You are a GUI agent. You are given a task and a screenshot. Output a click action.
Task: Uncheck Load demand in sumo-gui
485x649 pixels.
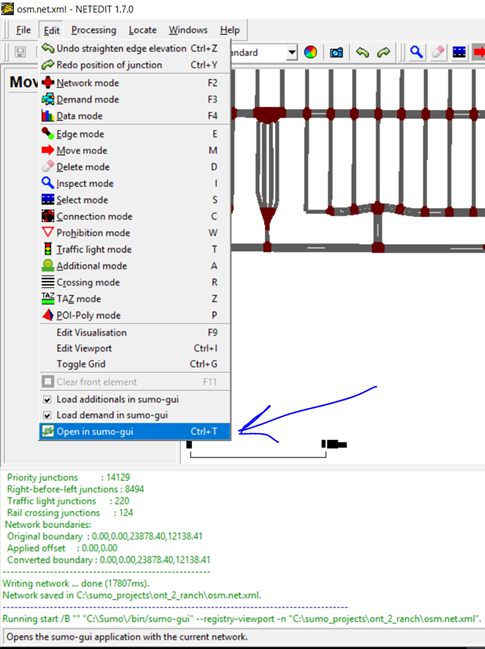point(47,415)
